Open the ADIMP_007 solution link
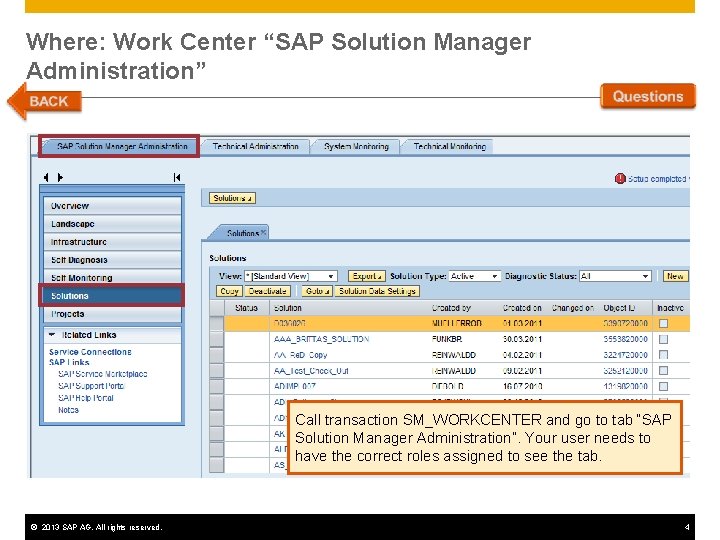The image size is (720, 540). coord(294,386)
